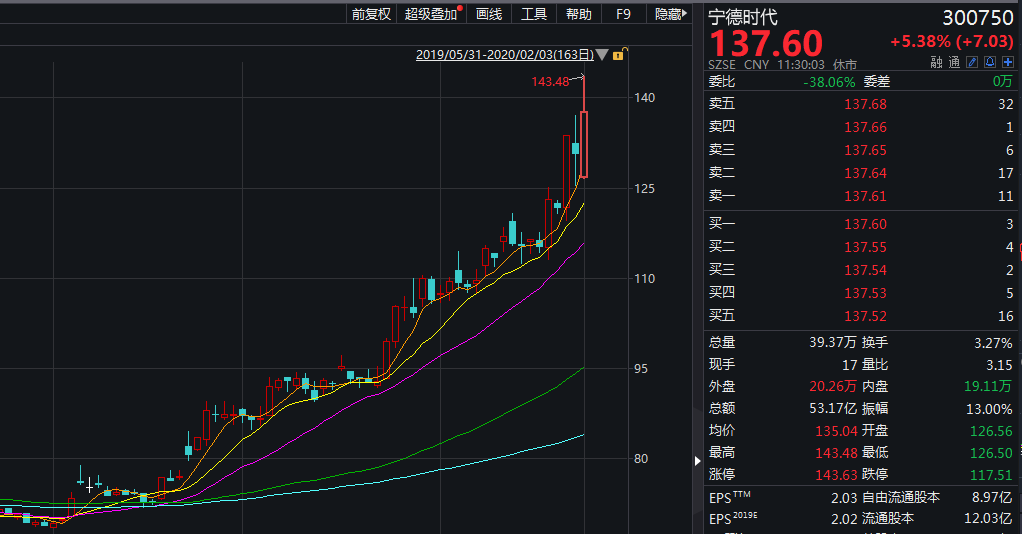This screenshot has height=534, width=1022.
Task: Click the EPS TTM value 2.03
Action: (x=844, y=498)
